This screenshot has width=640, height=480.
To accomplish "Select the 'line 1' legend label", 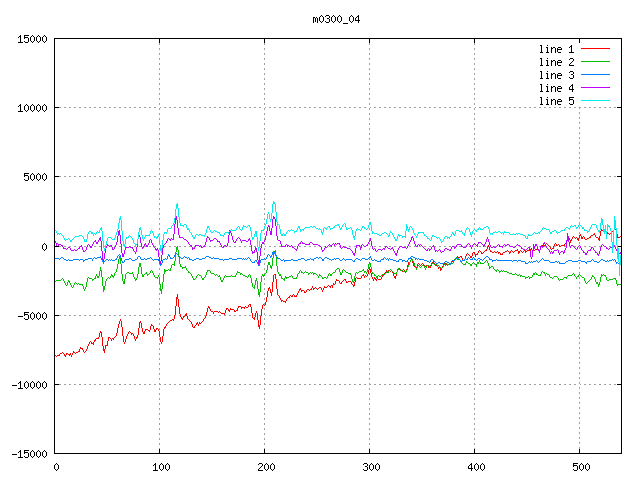I will coord(556,49).
